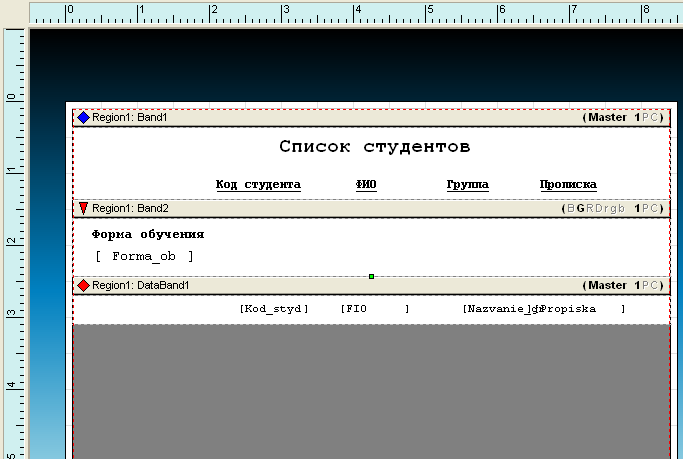The width and height of the screenshot is (683, 459).
Task: Select the Region1: Band2 header bar
Action: pos(372,209)
